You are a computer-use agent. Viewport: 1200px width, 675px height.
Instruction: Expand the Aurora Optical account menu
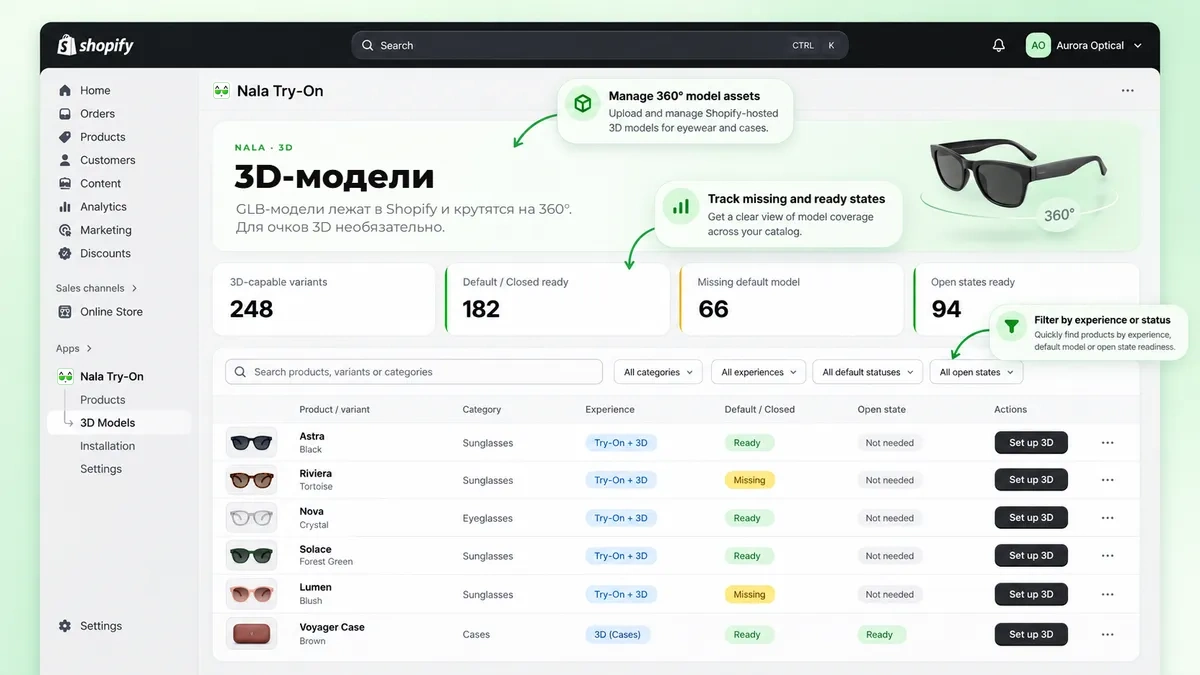1138,46
